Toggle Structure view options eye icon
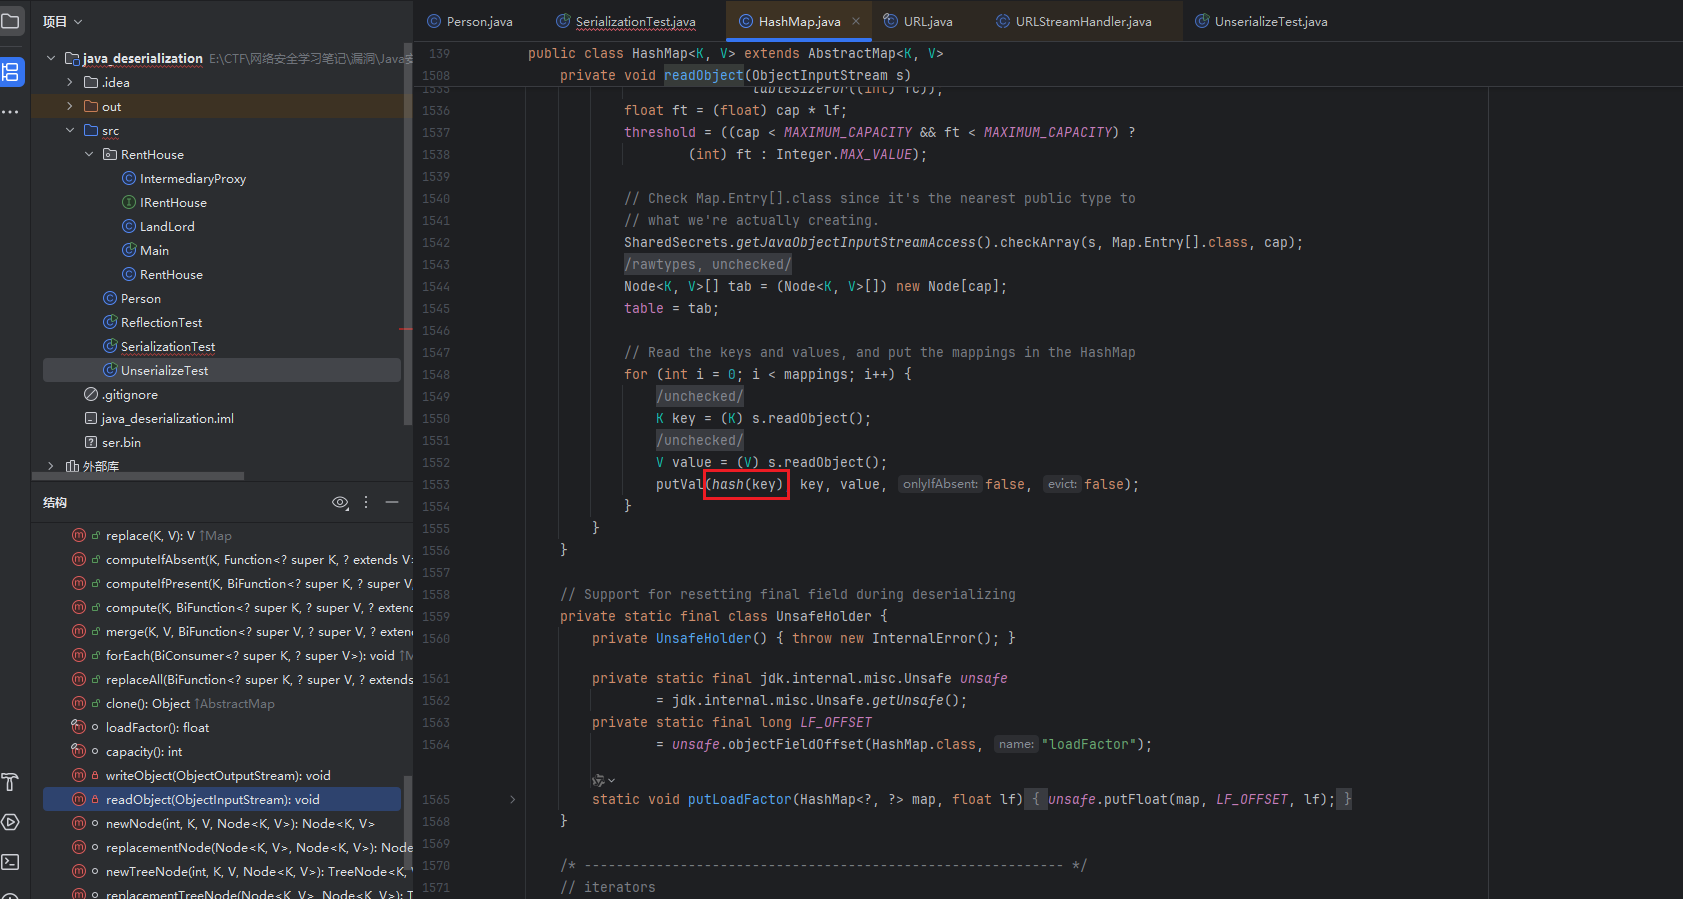The height and width of the screenshot is (899, 1683). coord(340,502)
